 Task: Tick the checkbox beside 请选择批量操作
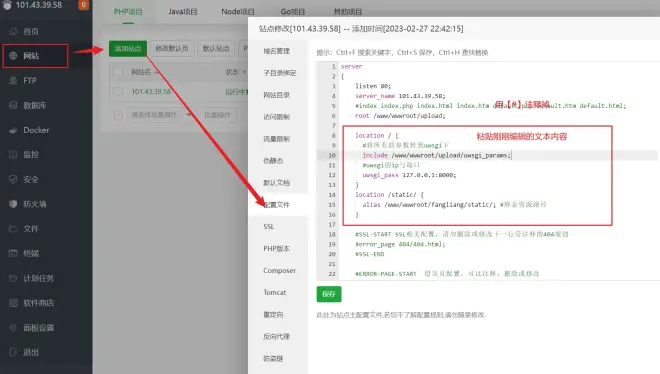118,115
